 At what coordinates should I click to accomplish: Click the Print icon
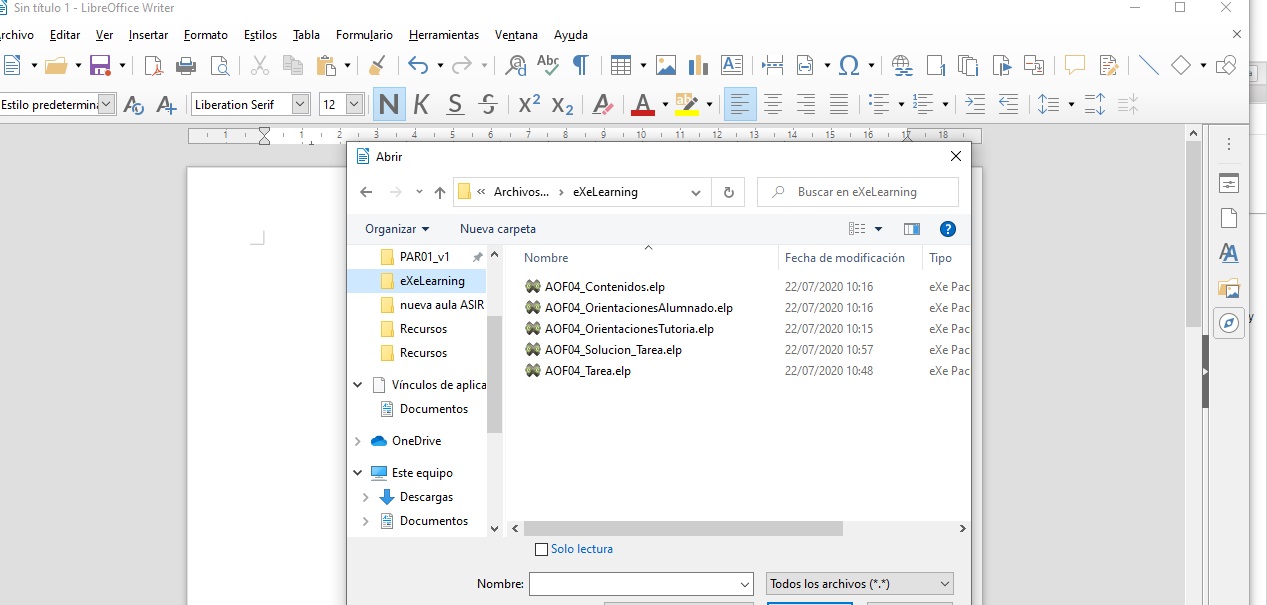[186, 66]
